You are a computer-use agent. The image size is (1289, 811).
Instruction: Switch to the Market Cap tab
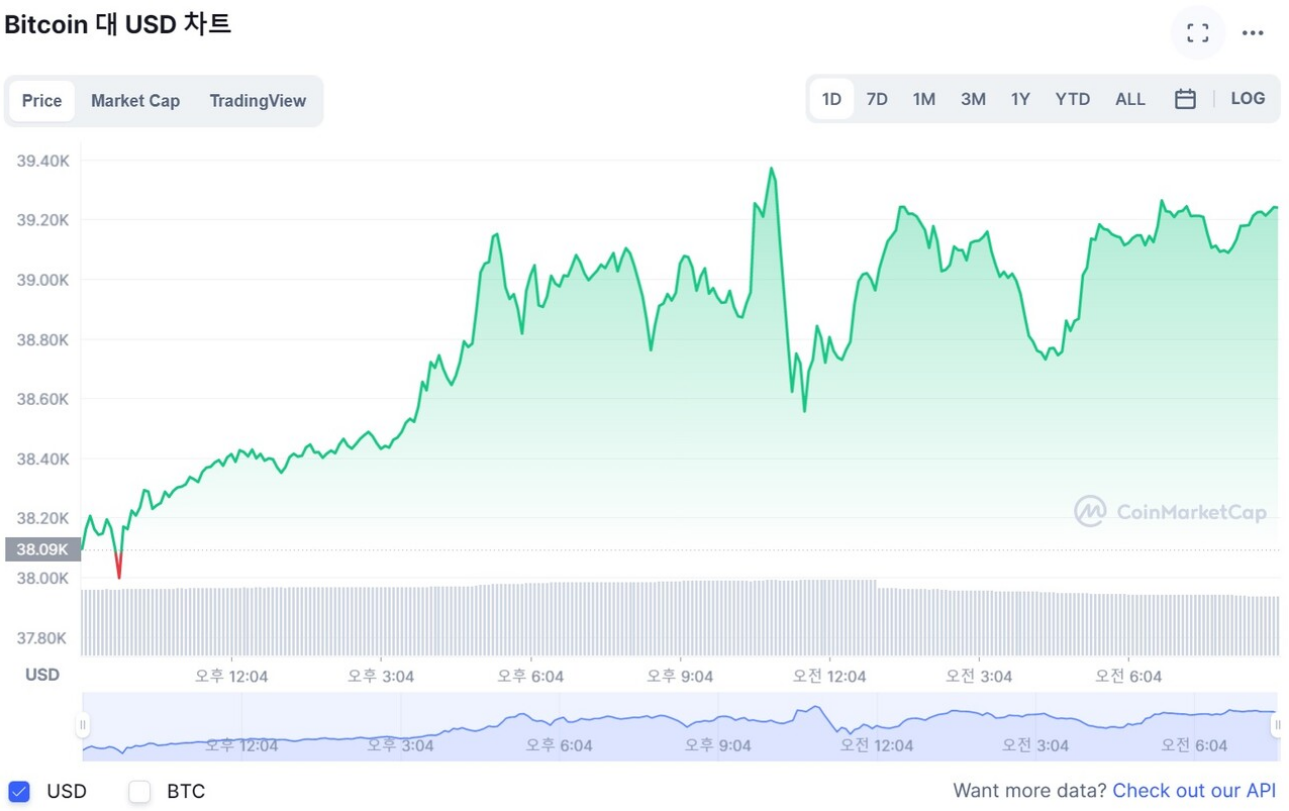tap(135, 101)
